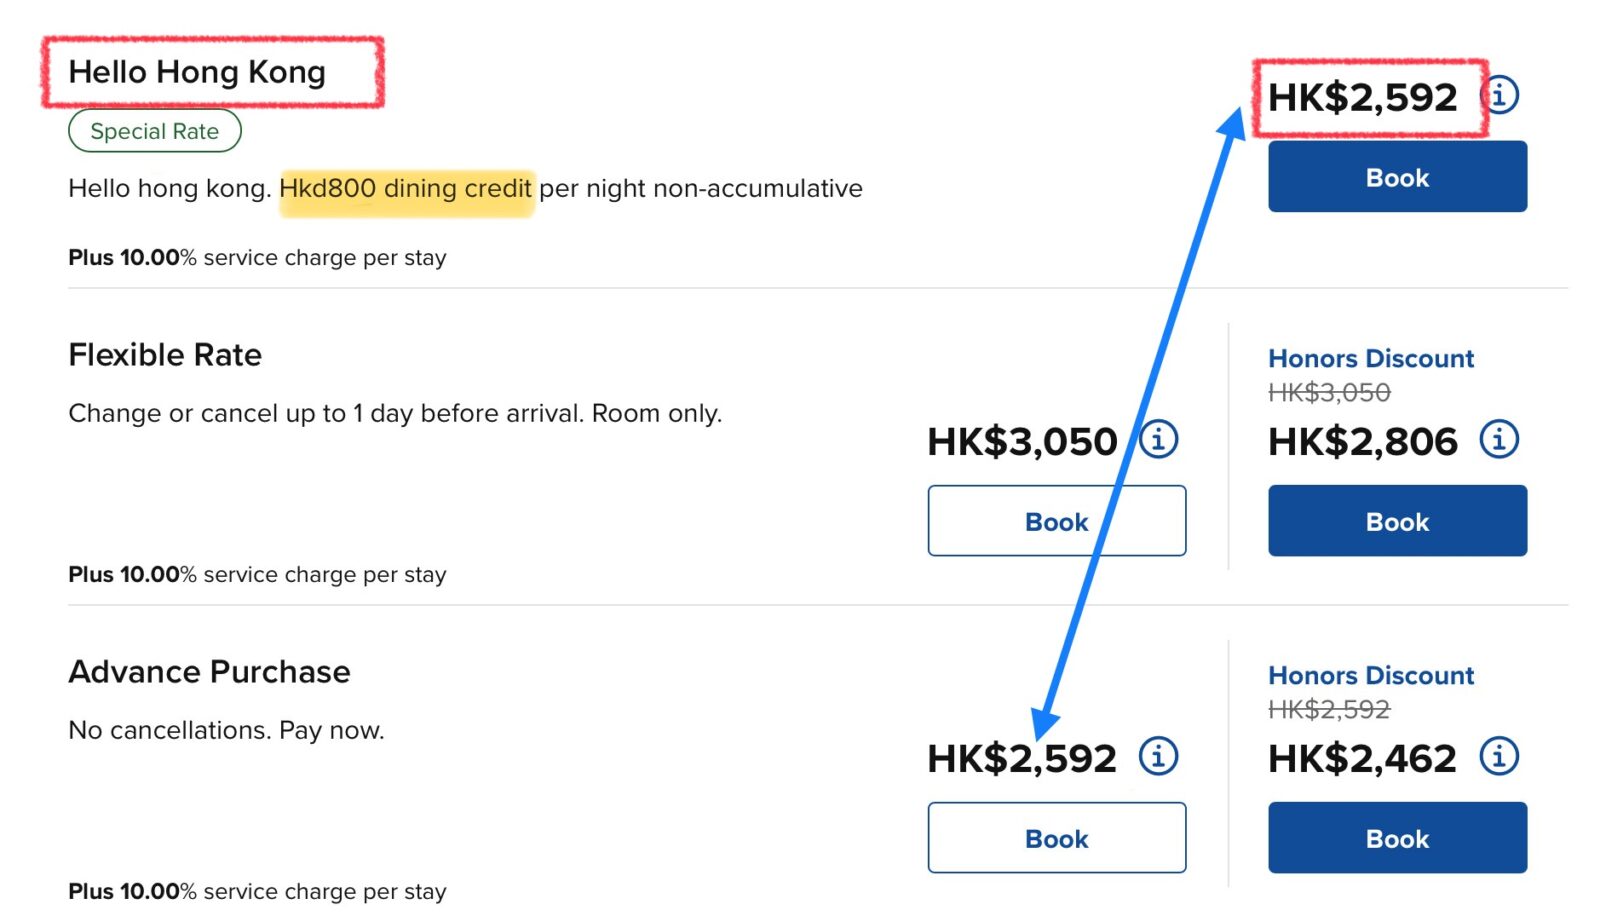Click the Honors Discount label under Flexible Rate
Viewport: 1600px width, 916px height.
tap(1370, 358)
